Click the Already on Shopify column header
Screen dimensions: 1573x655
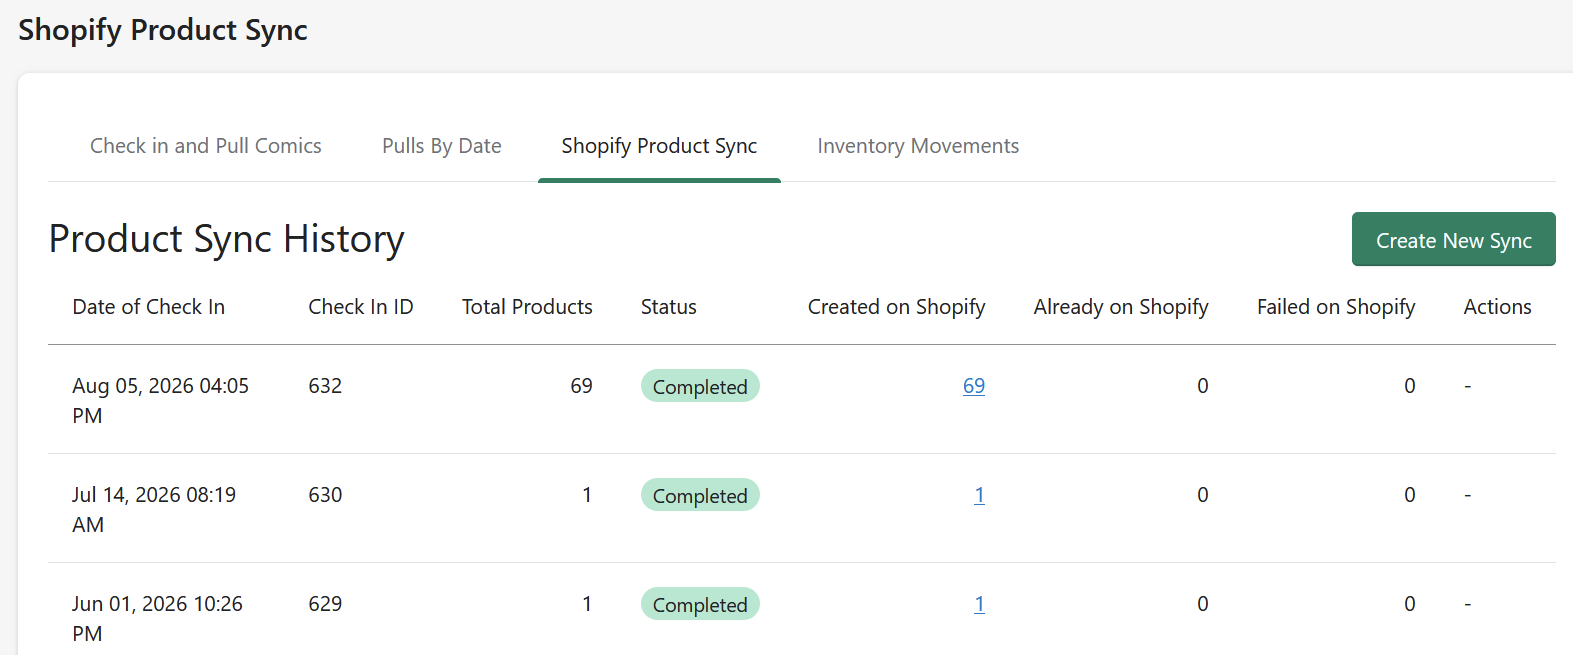pos(1121,307)
